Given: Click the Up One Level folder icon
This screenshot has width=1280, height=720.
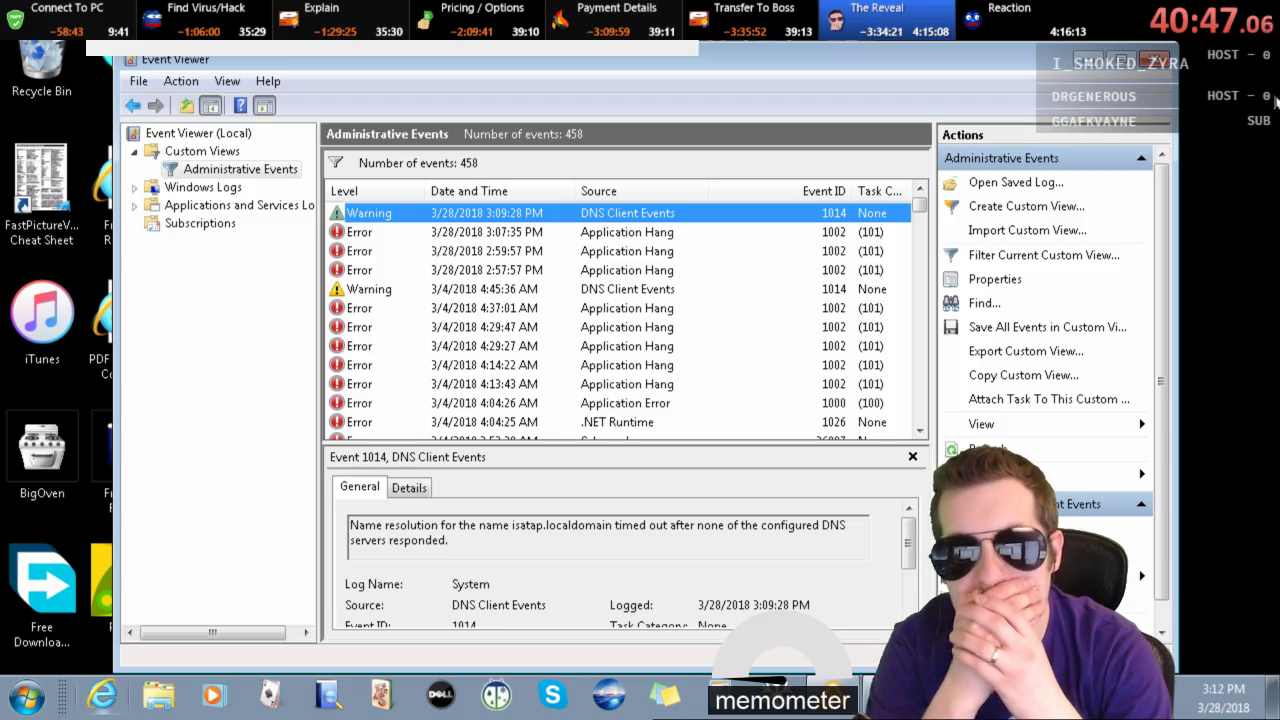Looking at the screenshot, I should [186, 106].
